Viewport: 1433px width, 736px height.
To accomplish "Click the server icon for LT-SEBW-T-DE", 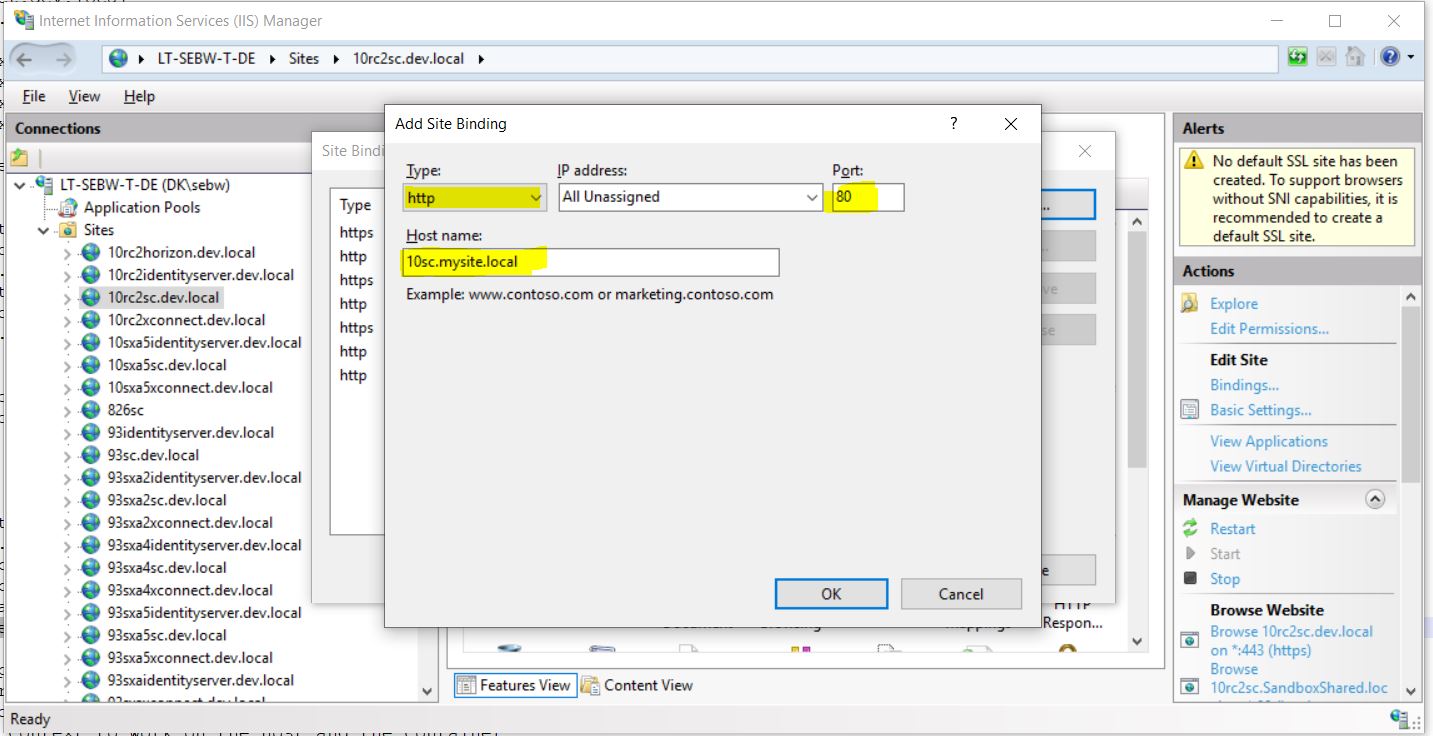I will [44, 185].
